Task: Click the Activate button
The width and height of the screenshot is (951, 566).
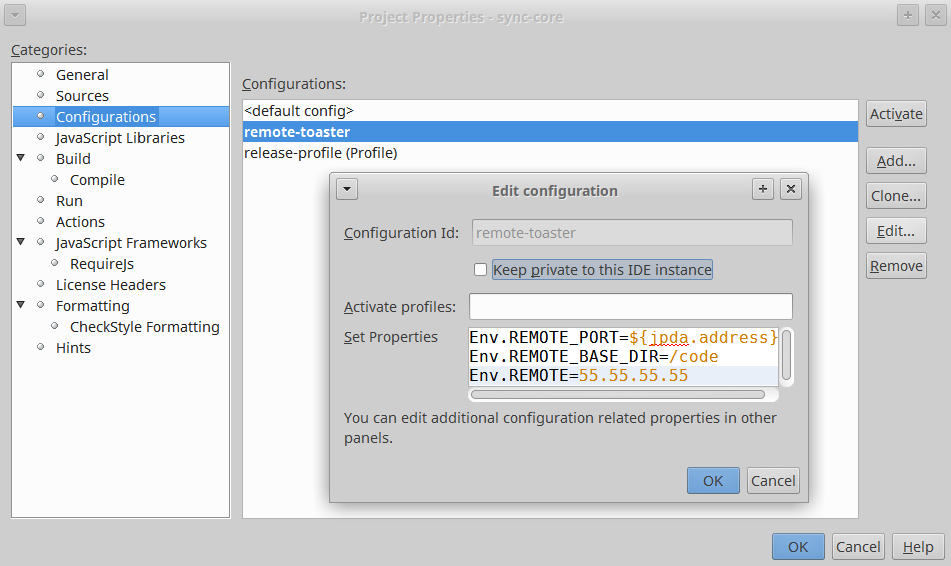Action: [896, 114]
